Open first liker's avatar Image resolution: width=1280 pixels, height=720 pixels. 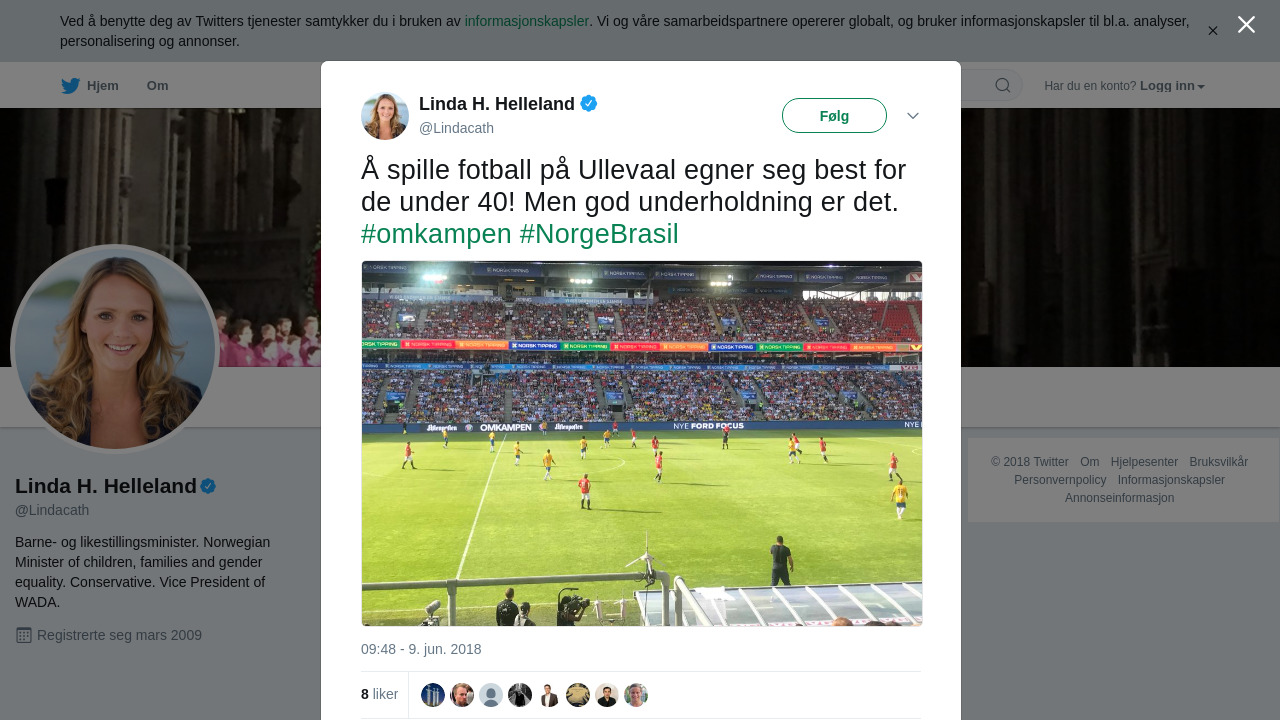click(433, 695)
